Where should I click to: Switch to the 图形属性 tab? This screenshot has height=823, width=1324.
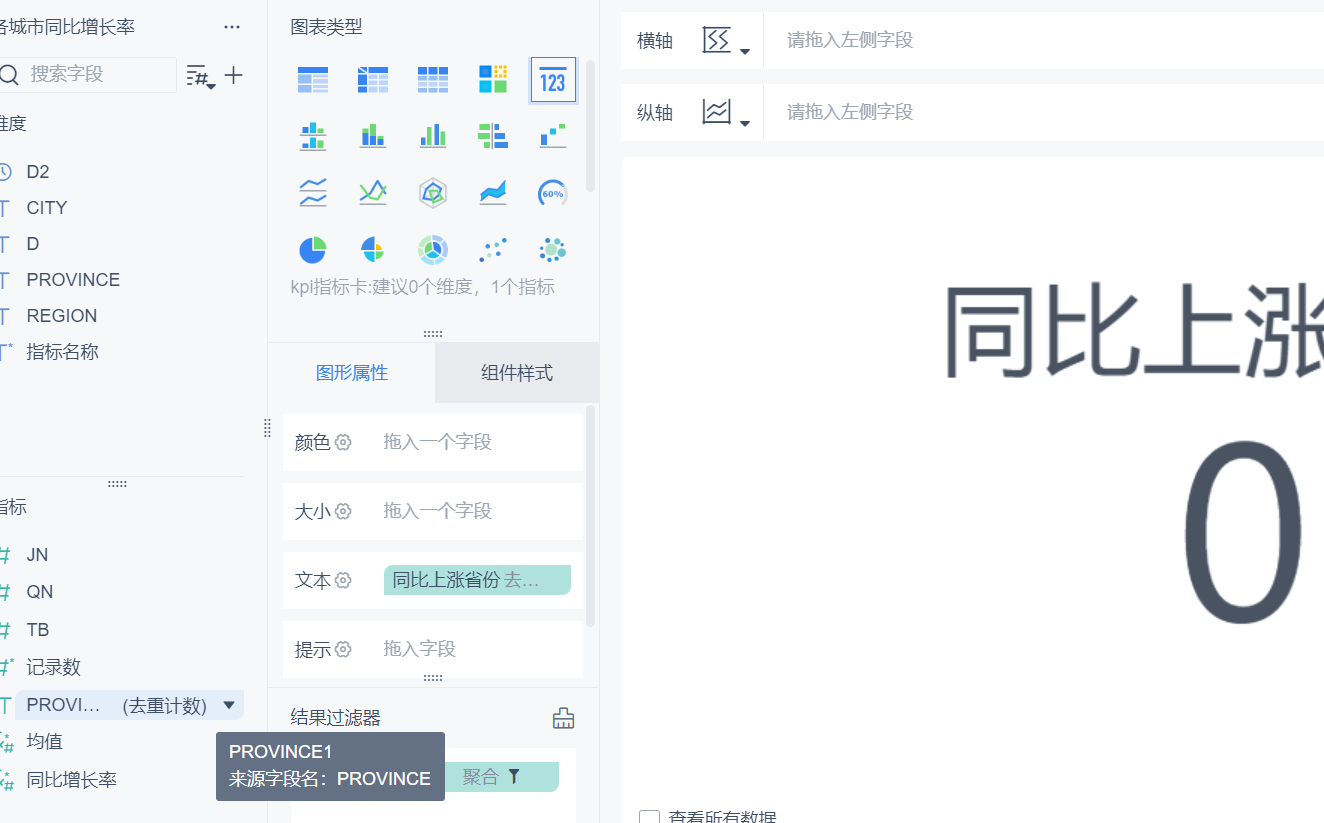click(x=352, y=373)
